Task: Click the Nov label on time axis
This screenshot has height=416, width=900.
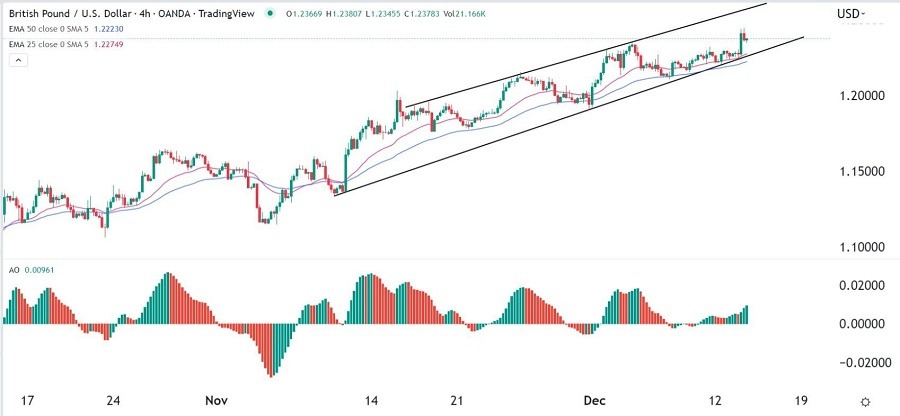Action: (x=216, y=400)
